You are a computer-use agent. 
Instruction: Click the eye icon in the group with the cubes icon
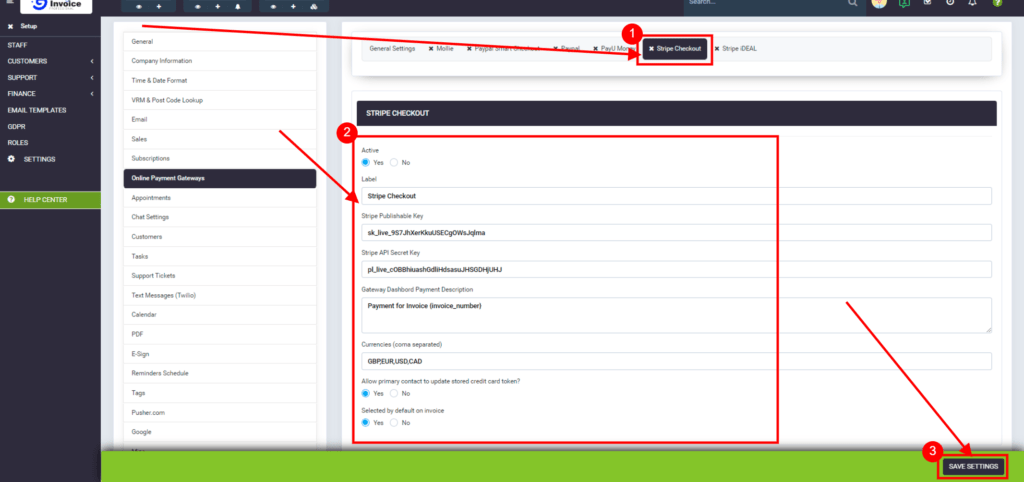274,7
